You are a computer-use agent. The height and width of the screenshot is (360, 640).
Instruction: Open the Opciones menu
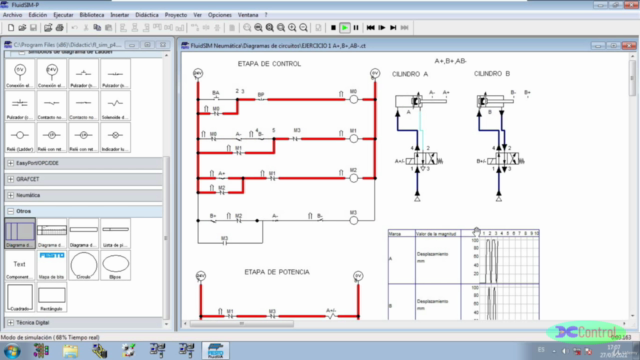click(x=220, y=15)
